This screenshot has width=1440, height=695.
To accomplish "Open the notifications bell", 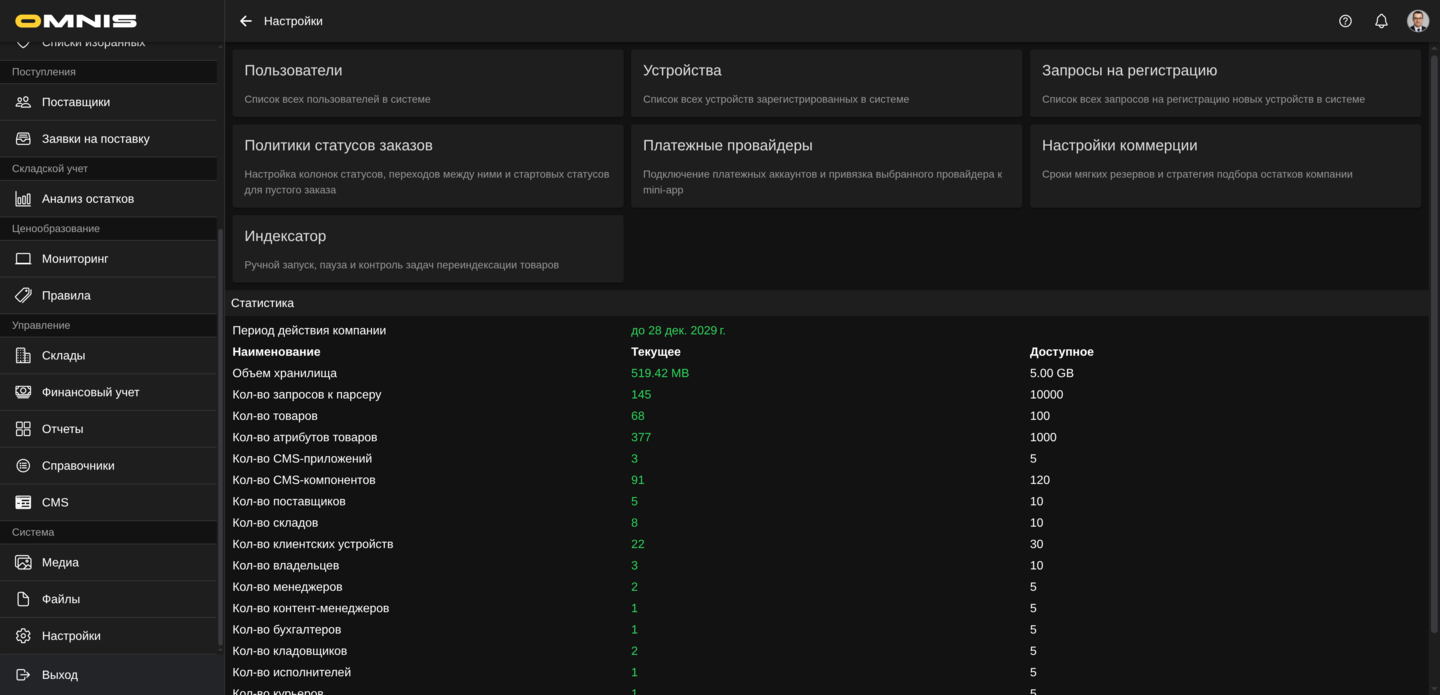I will [1381, 21].
